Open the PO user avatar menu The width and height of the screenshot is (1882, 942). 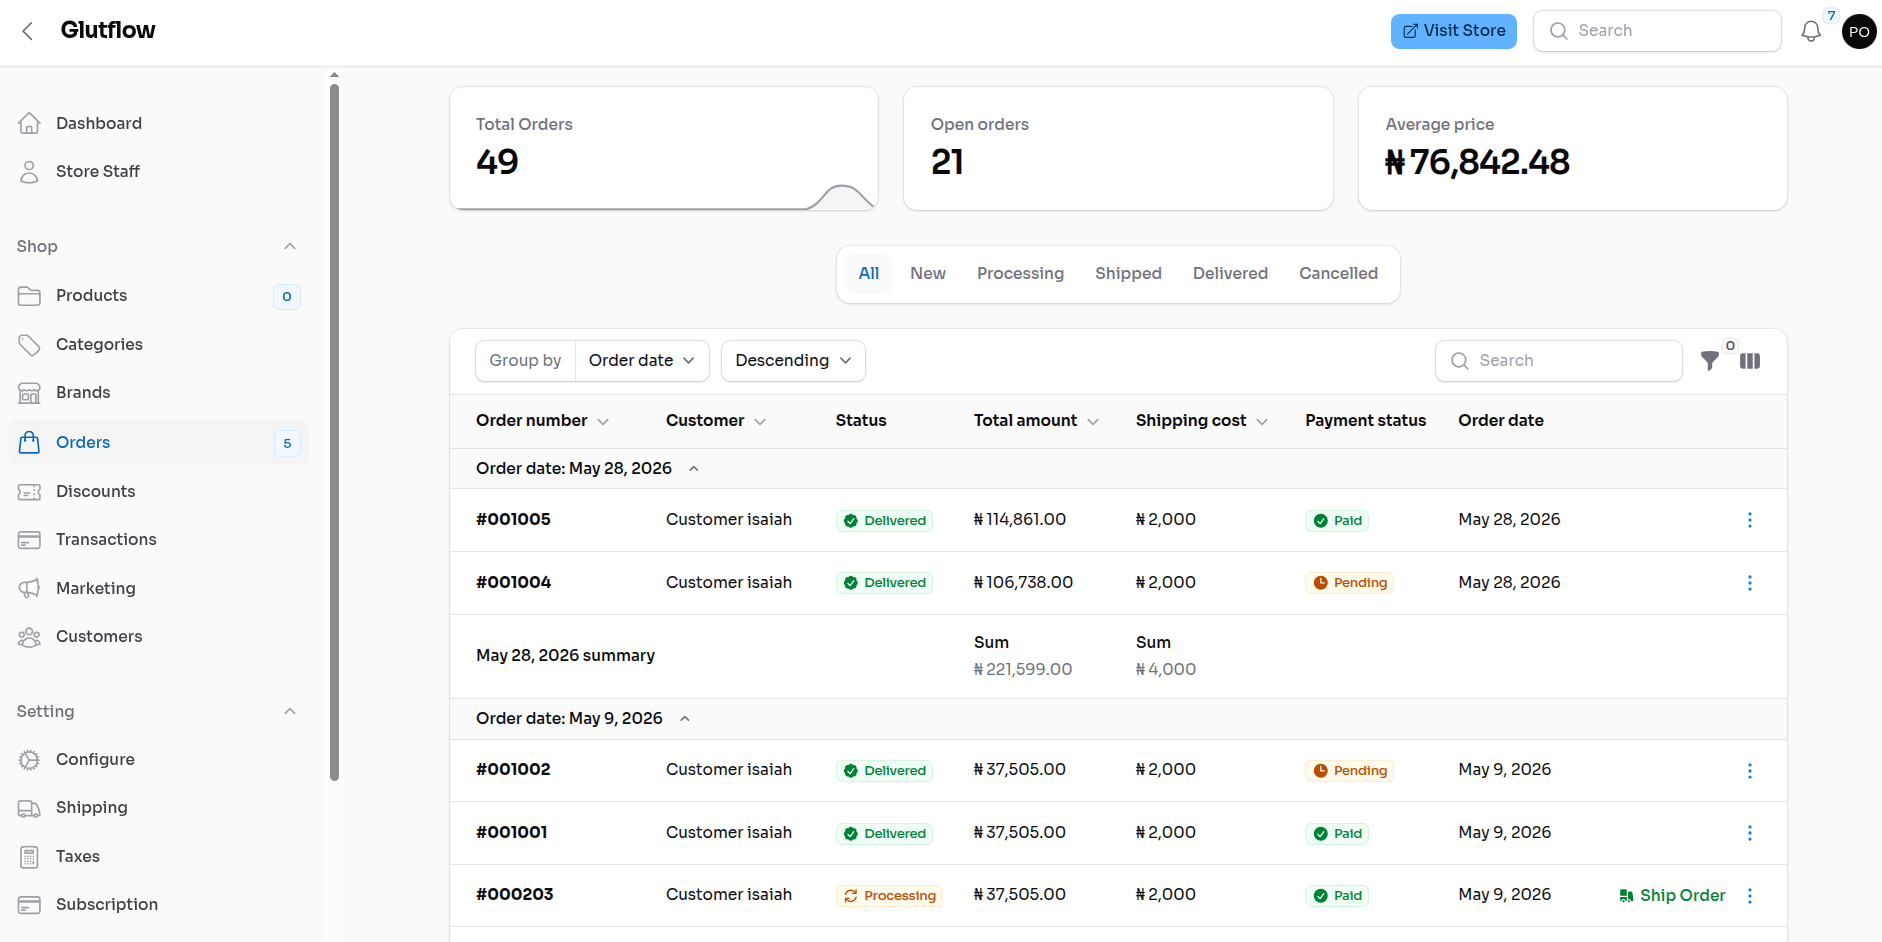(1859, 32)
